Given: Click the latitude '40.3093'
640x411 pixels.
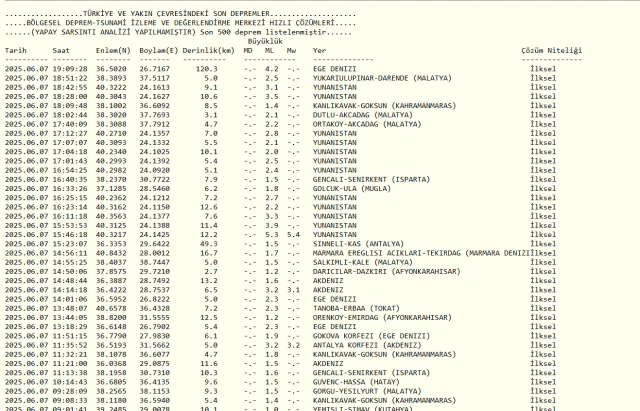Looking at the screenshot, I should (x=111, y=143).
